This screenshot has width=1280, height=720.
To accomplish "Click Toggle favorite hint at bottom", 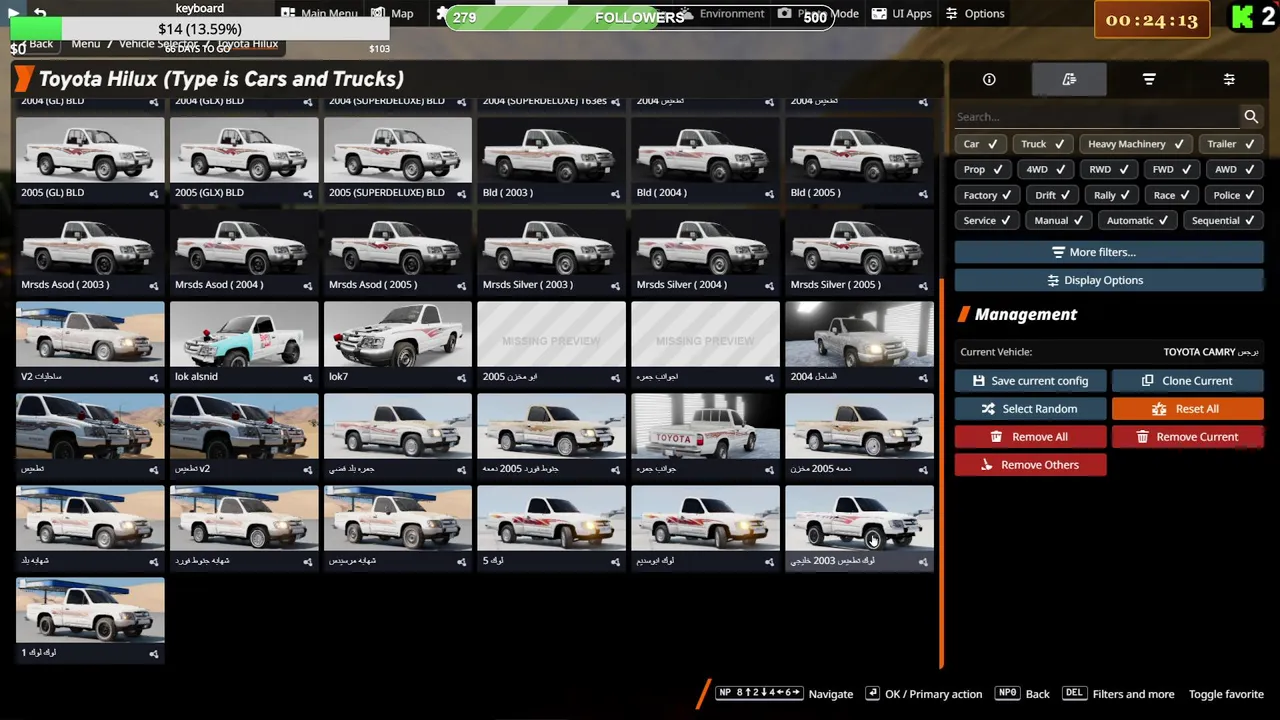I will [1226, 694].
